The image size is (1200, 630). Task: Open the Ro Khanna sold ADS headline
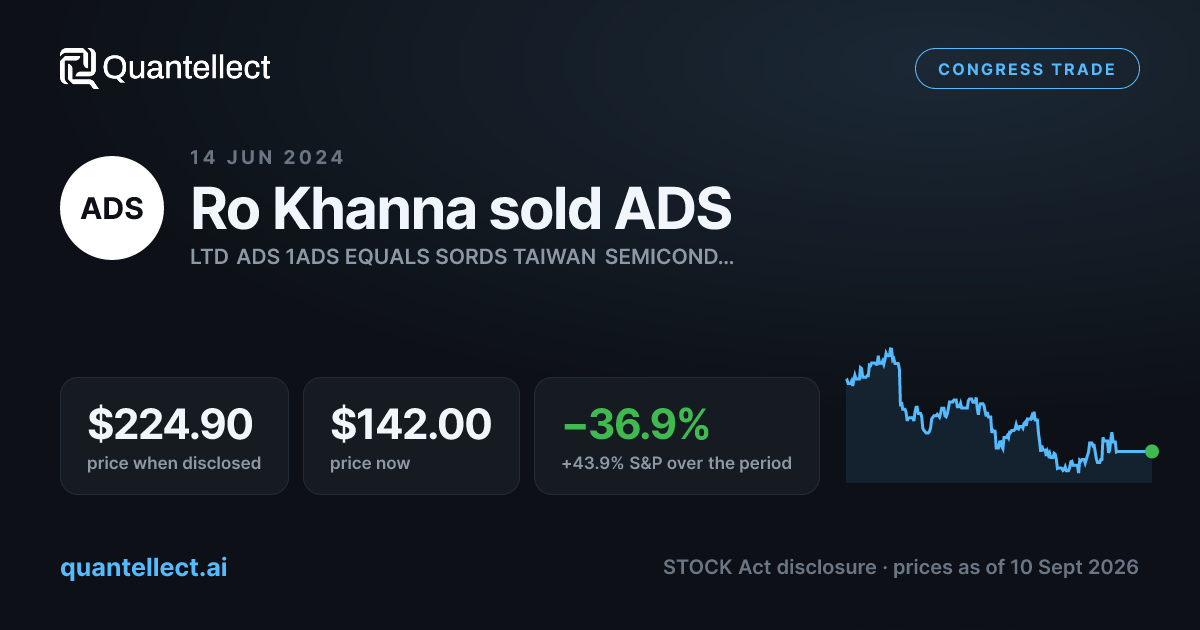[x=461, y=208]
